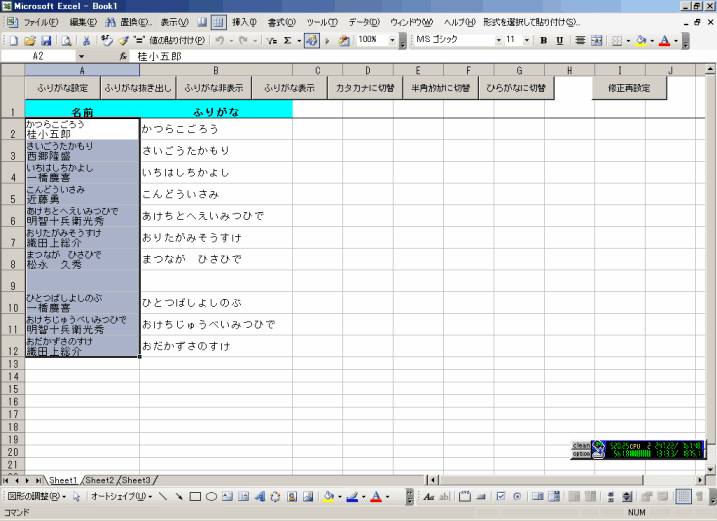717x521 pixels.
Task: Click the ひらがなに切替 button
Action: 516,88
